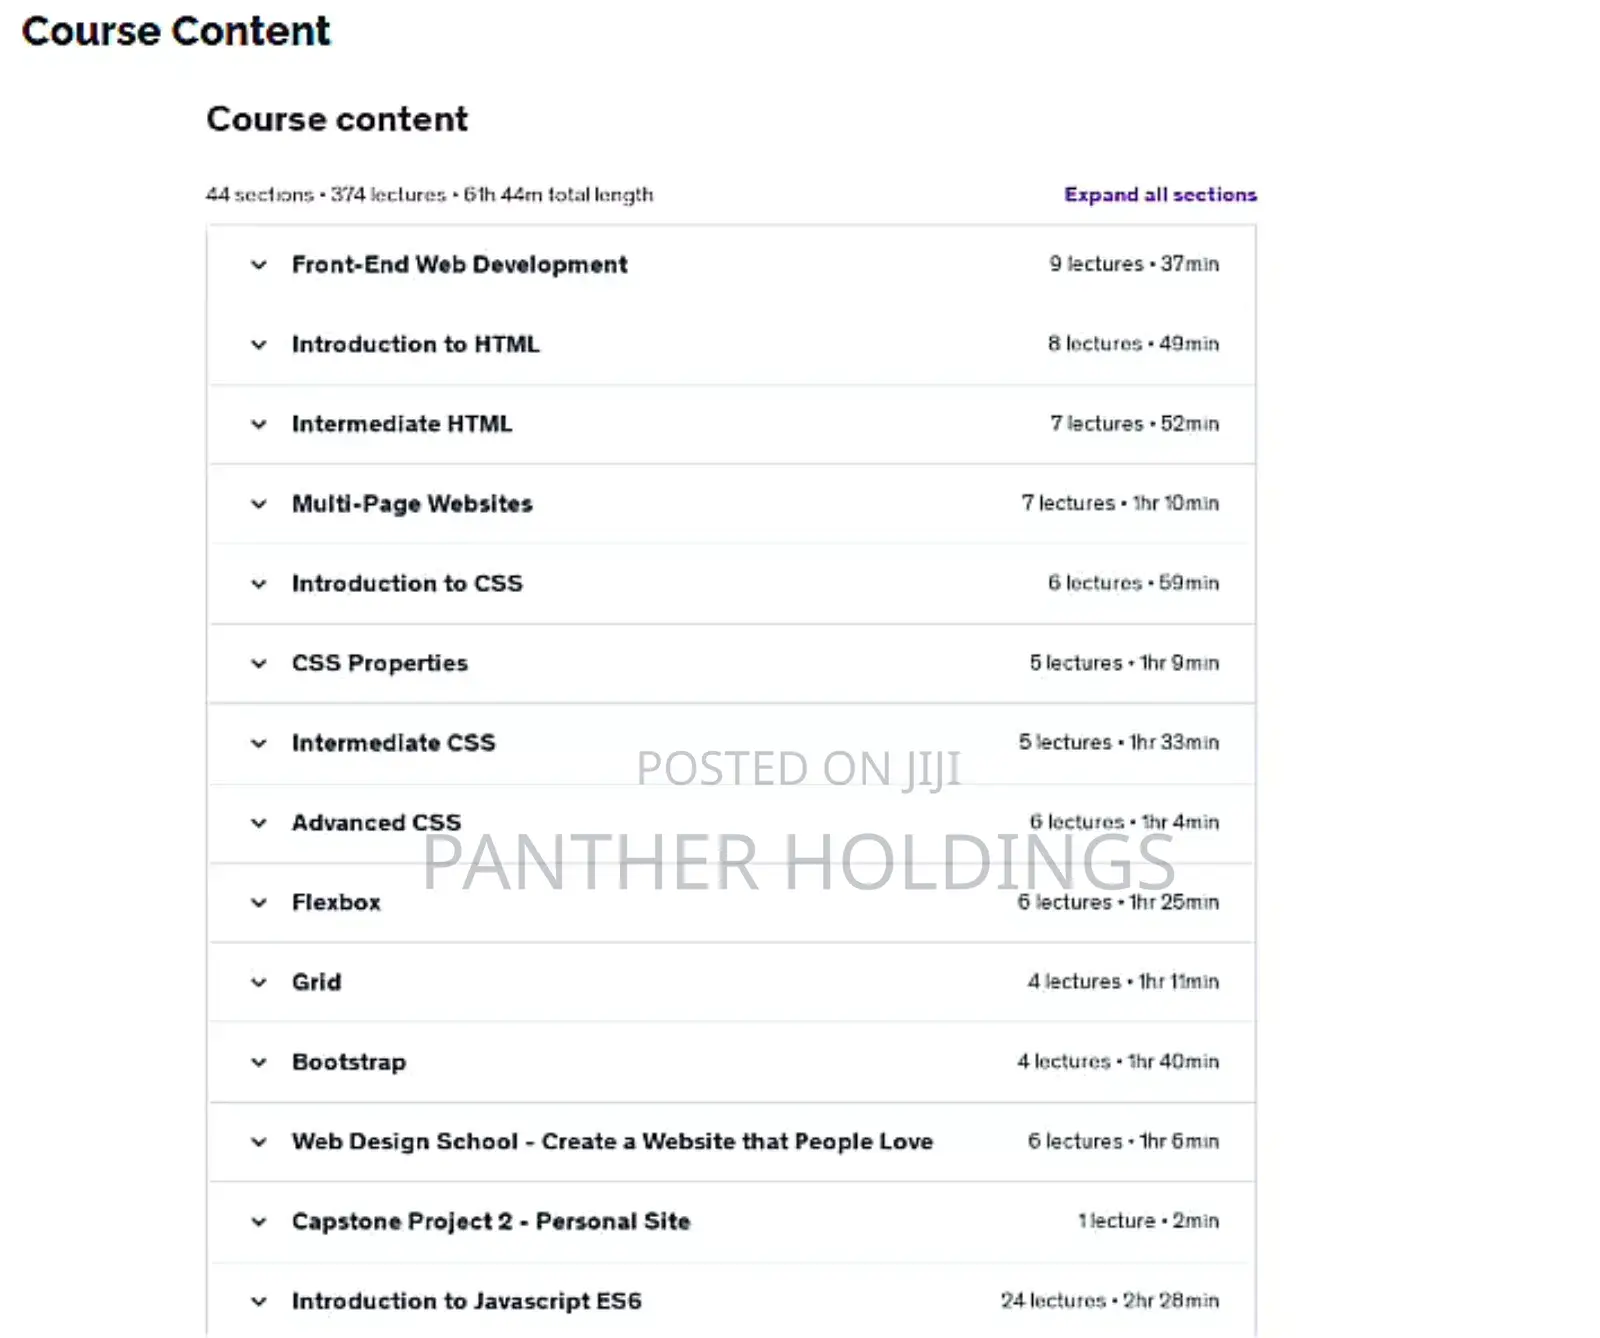Click the Advanced CSS expand arrow
The image size is (1600, 1338).
(x=259, y=823)
